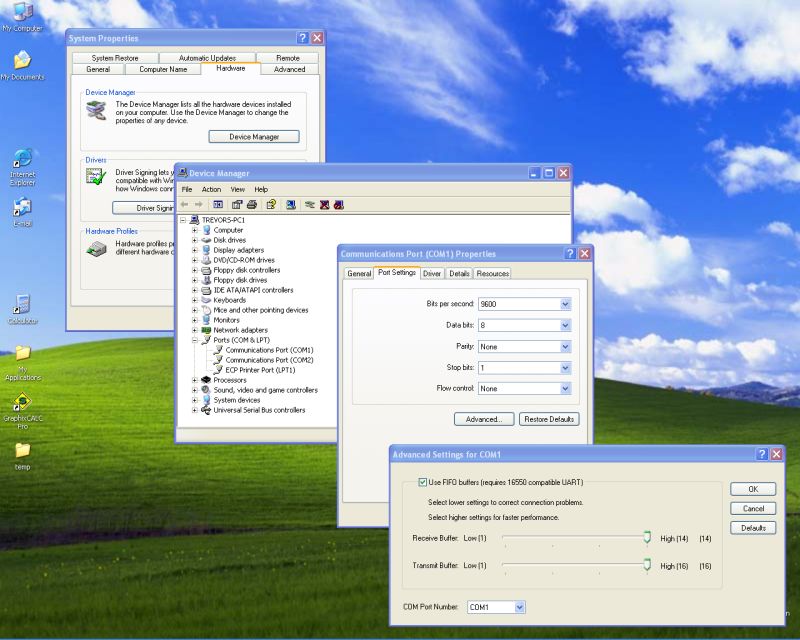The height and width of the screenshot is (640, 800).
Task: Click Cancel in Advanced Settings for COM1
Action: click(753, 508)
